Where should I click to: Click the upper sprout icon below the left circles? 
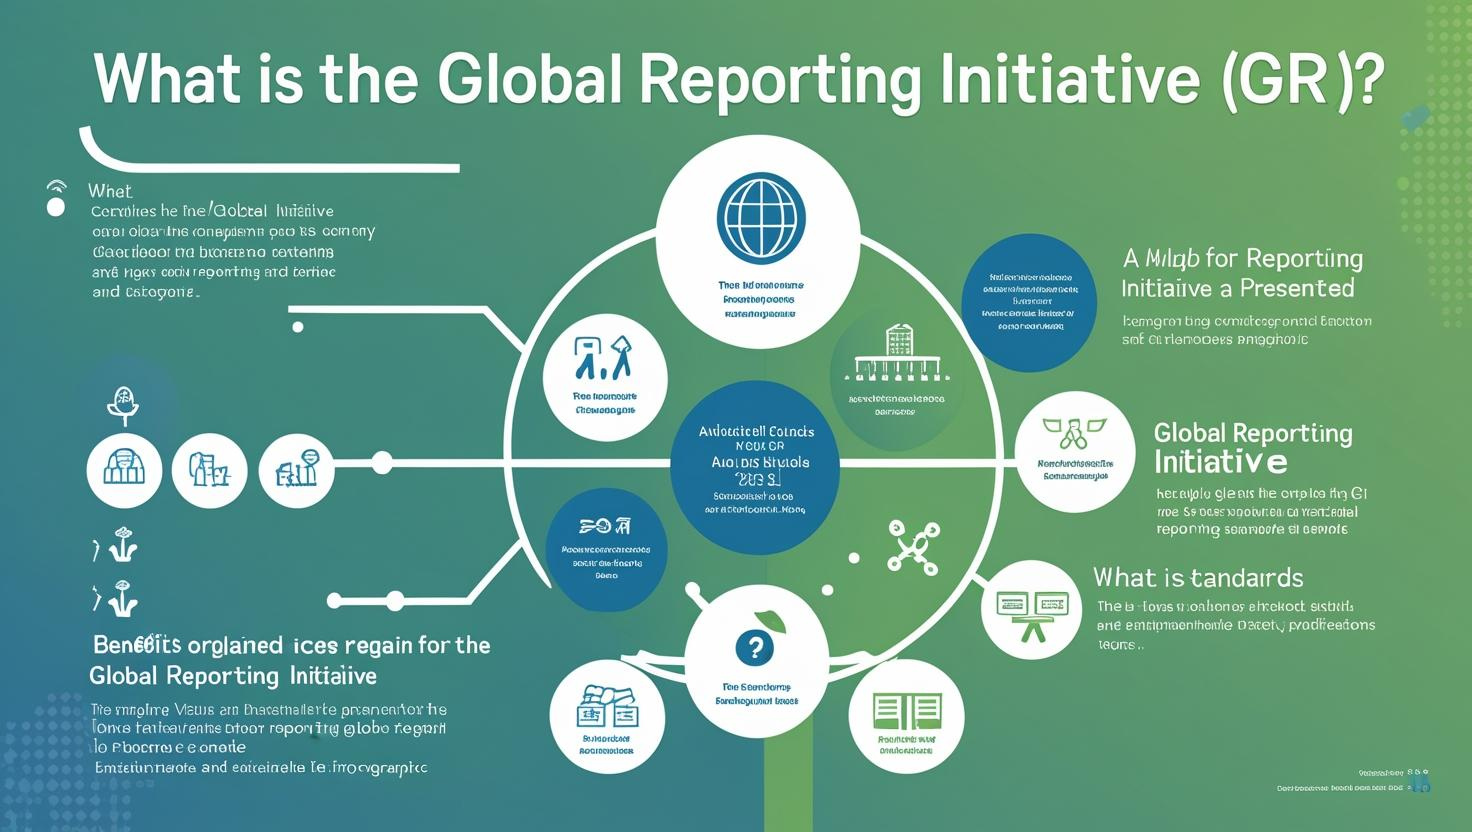120,546
